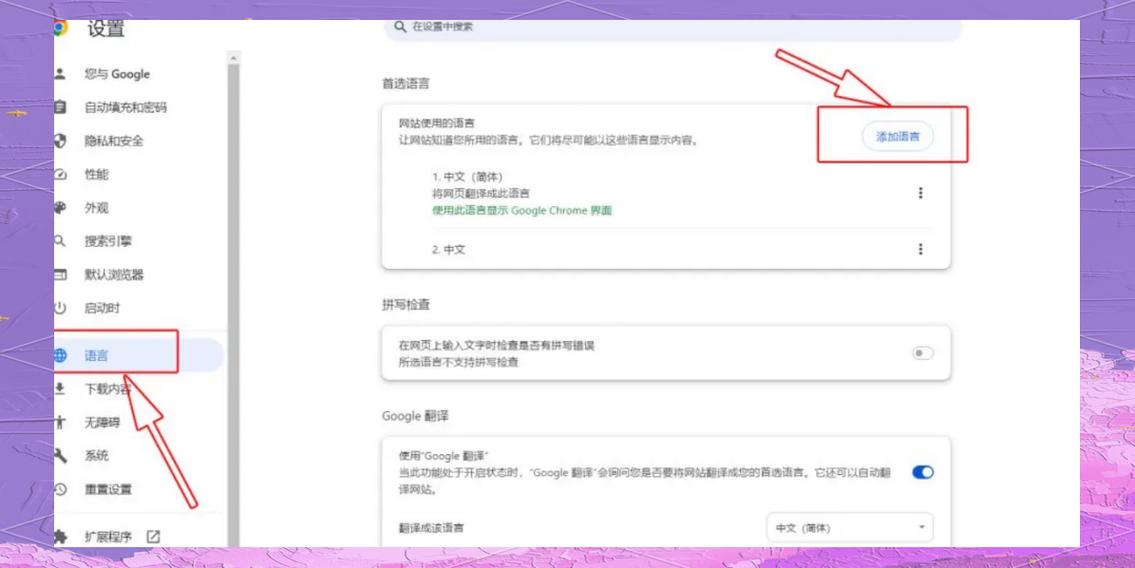Click the green 使用此语言显示 Google Chrome 界面 text
The width and height of the screenshot is (1135, 568).
(522, 211)
